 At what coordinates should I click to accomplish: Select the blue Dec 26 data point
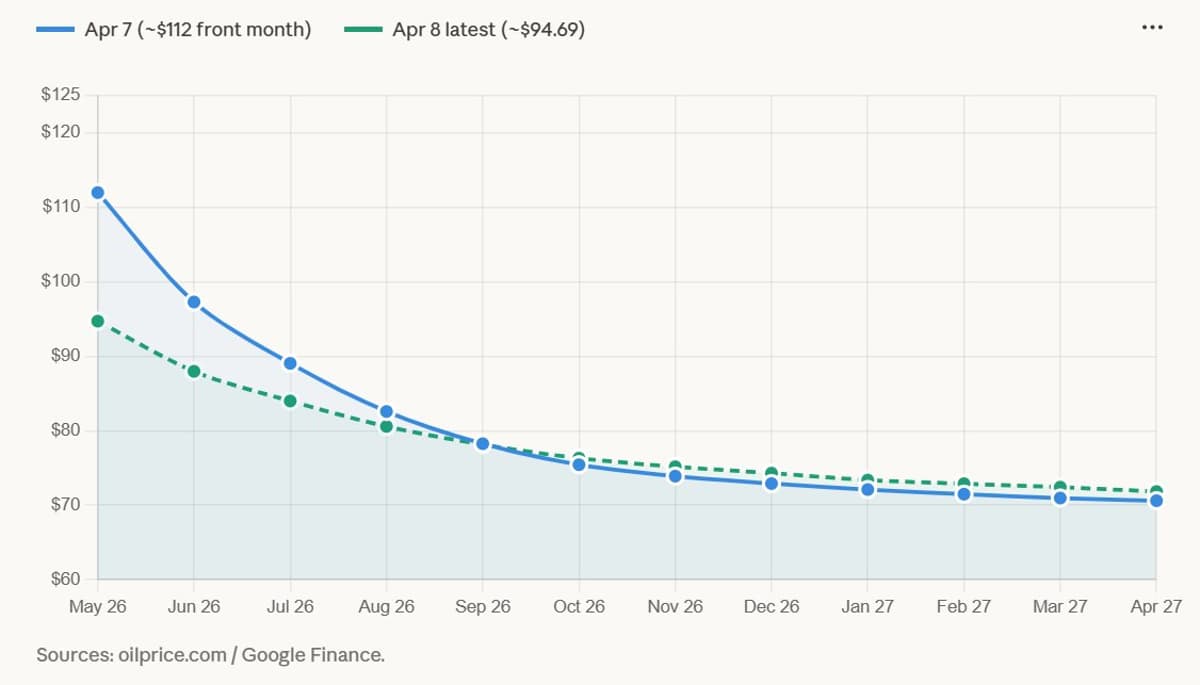[771, 484]
